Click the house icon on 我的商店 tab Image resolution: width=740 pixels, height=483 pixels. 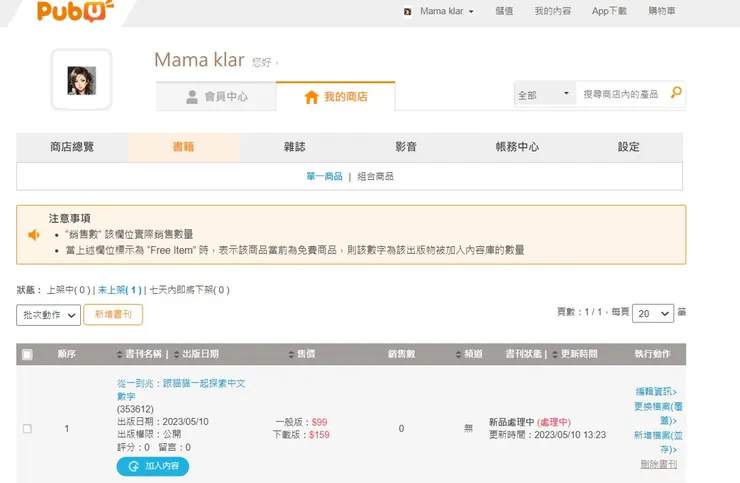[311, 97]
